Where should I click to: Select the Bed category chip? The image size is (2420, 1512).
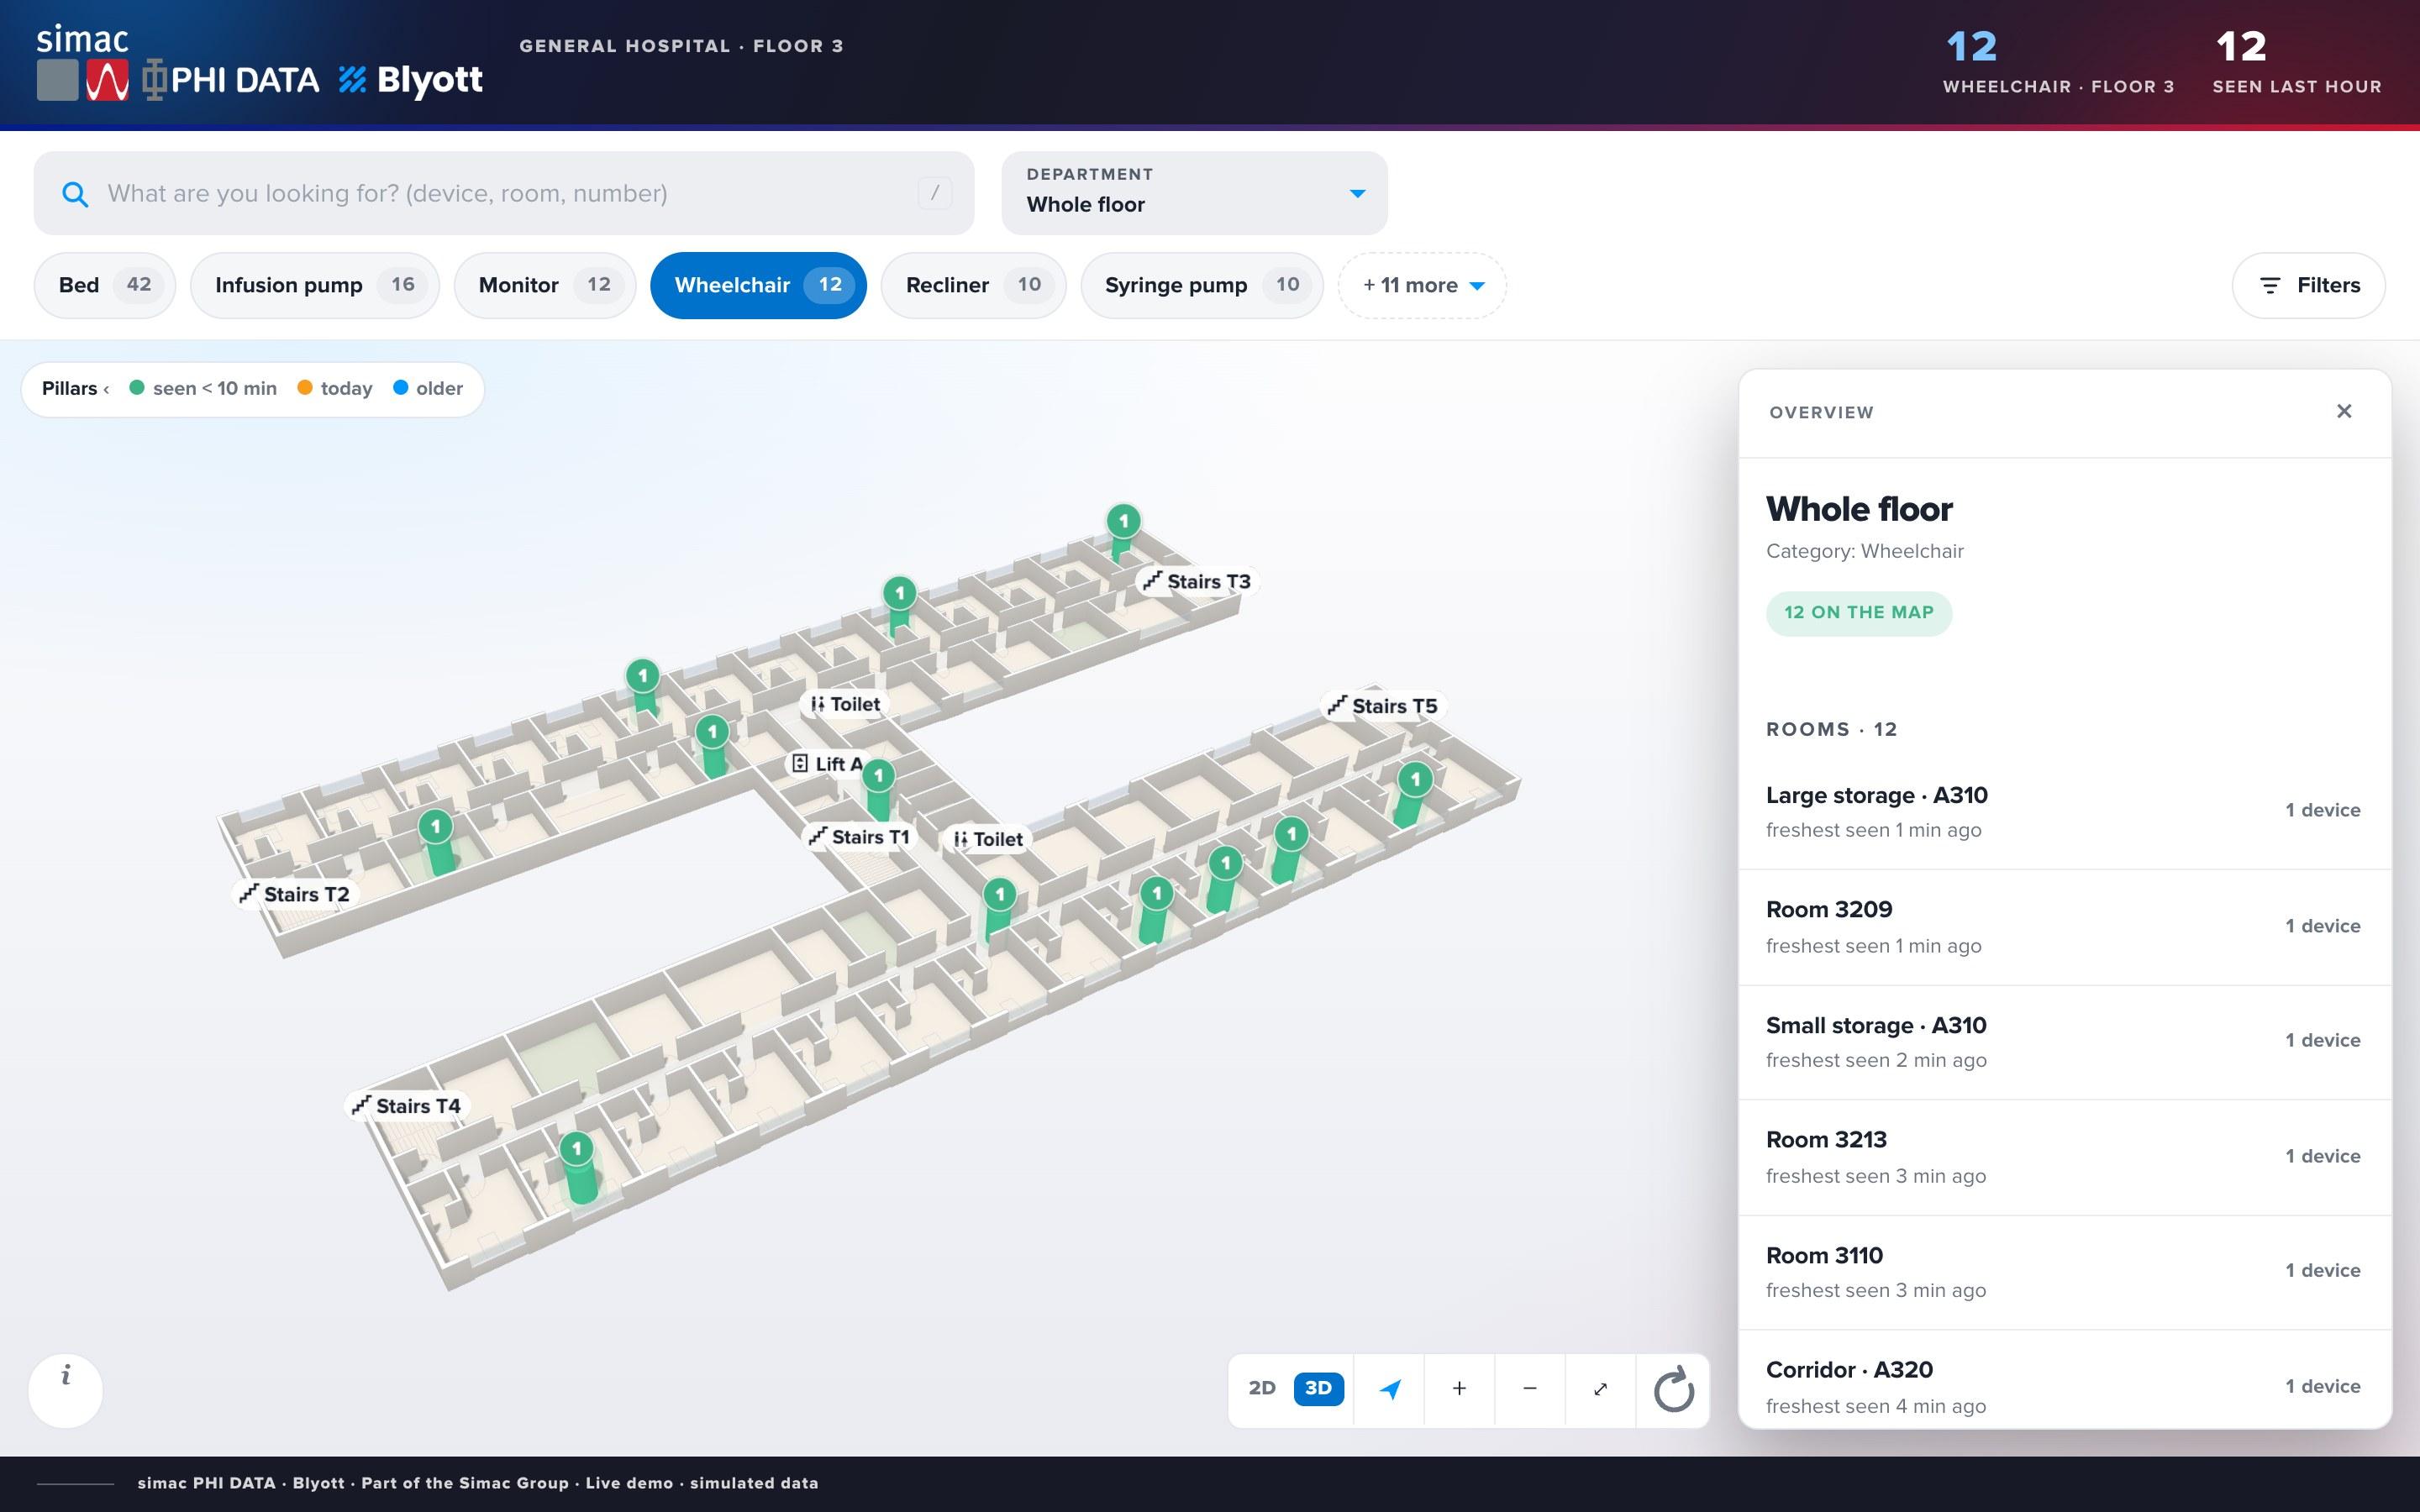click(x=105, y=285)
